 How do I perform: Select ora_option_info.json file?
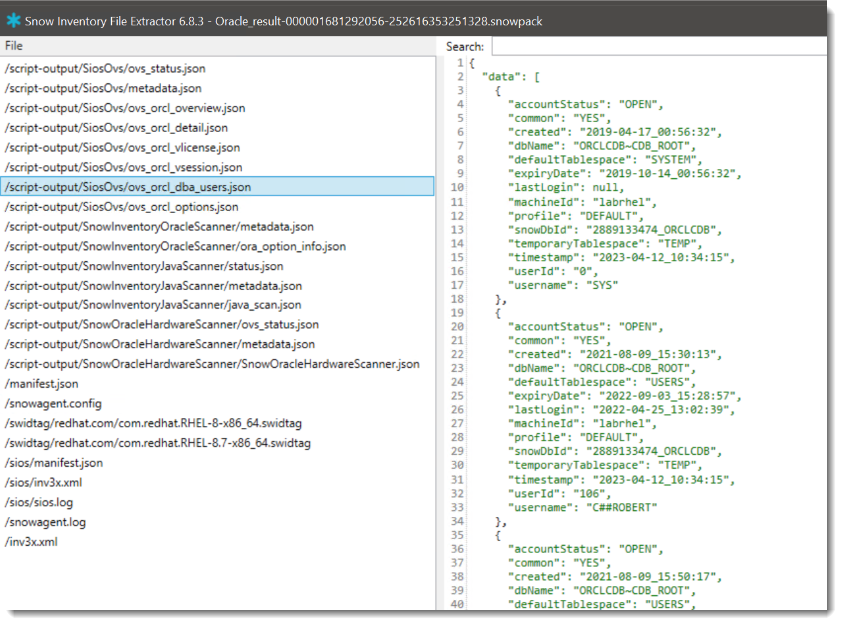coord(175,246)
